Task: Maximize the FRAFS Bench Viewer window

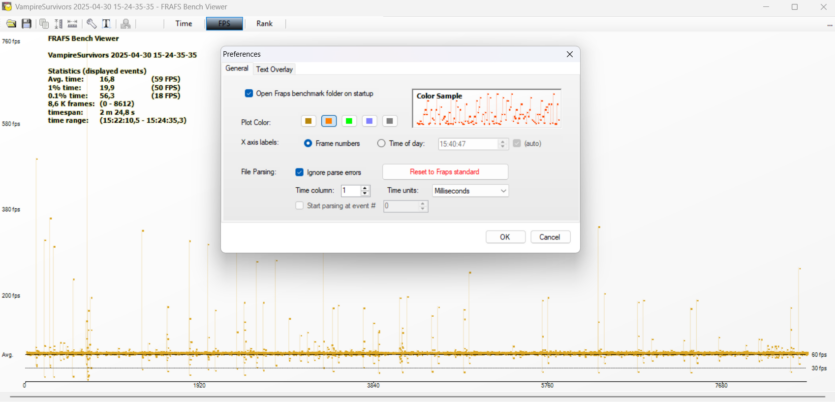Action: [x=795, y=7]
